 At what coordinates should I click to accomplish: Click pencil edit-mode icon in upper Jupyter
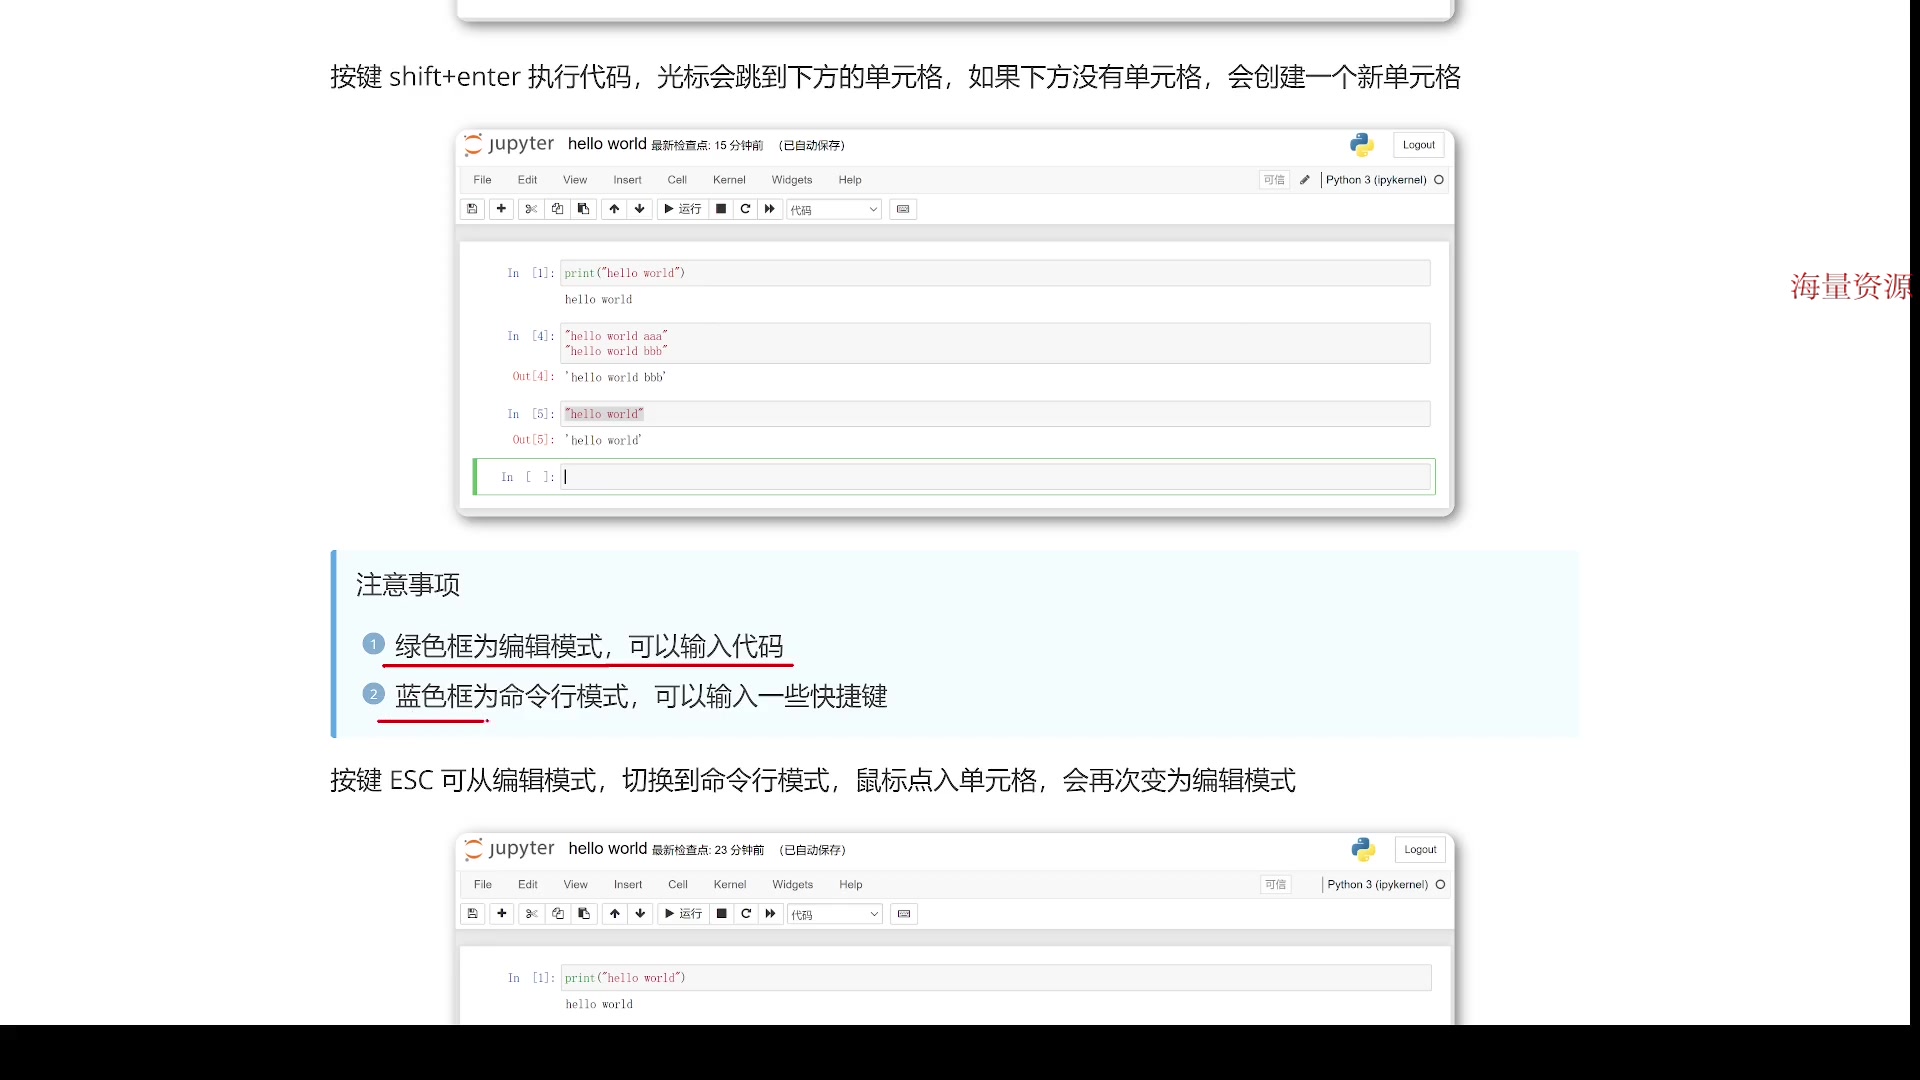[x=1304, y=180]
